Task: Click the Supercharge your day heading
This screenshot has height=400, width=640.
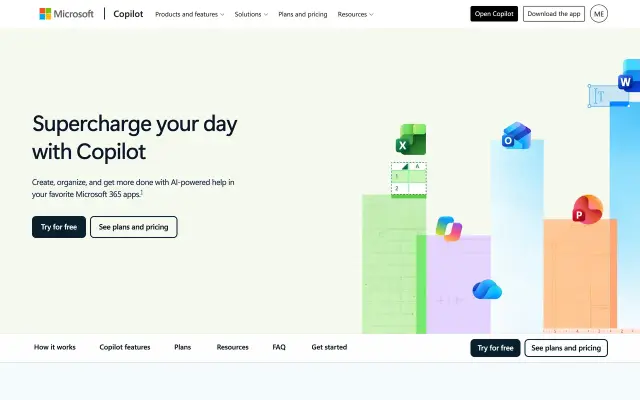Action: tap(135, 138)
